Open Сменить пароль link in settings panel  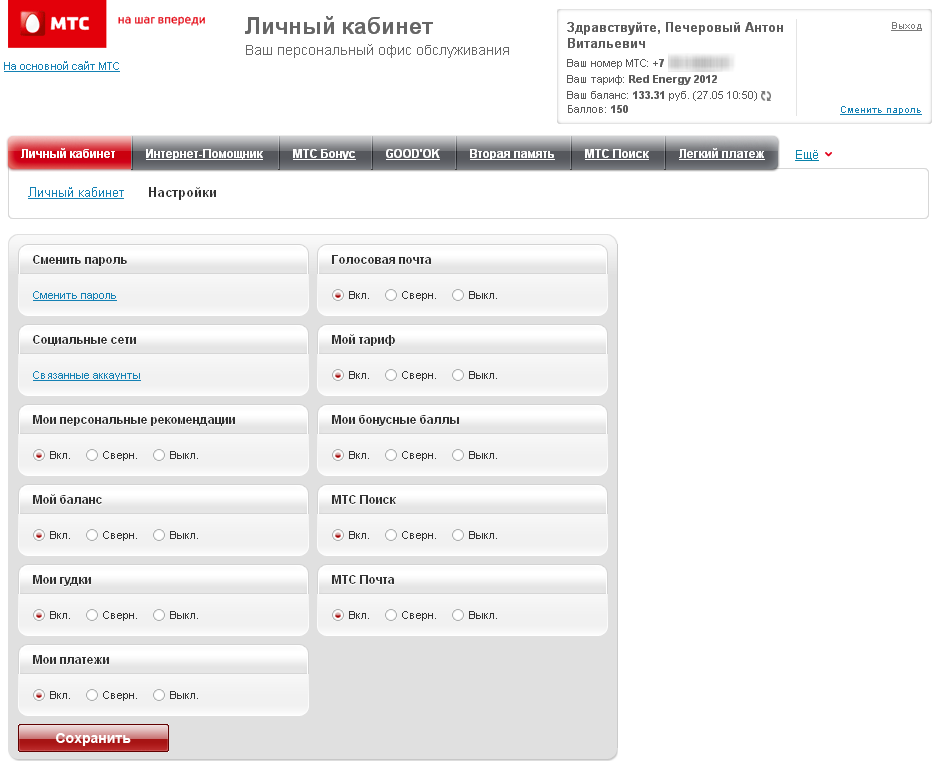point(74,295)
